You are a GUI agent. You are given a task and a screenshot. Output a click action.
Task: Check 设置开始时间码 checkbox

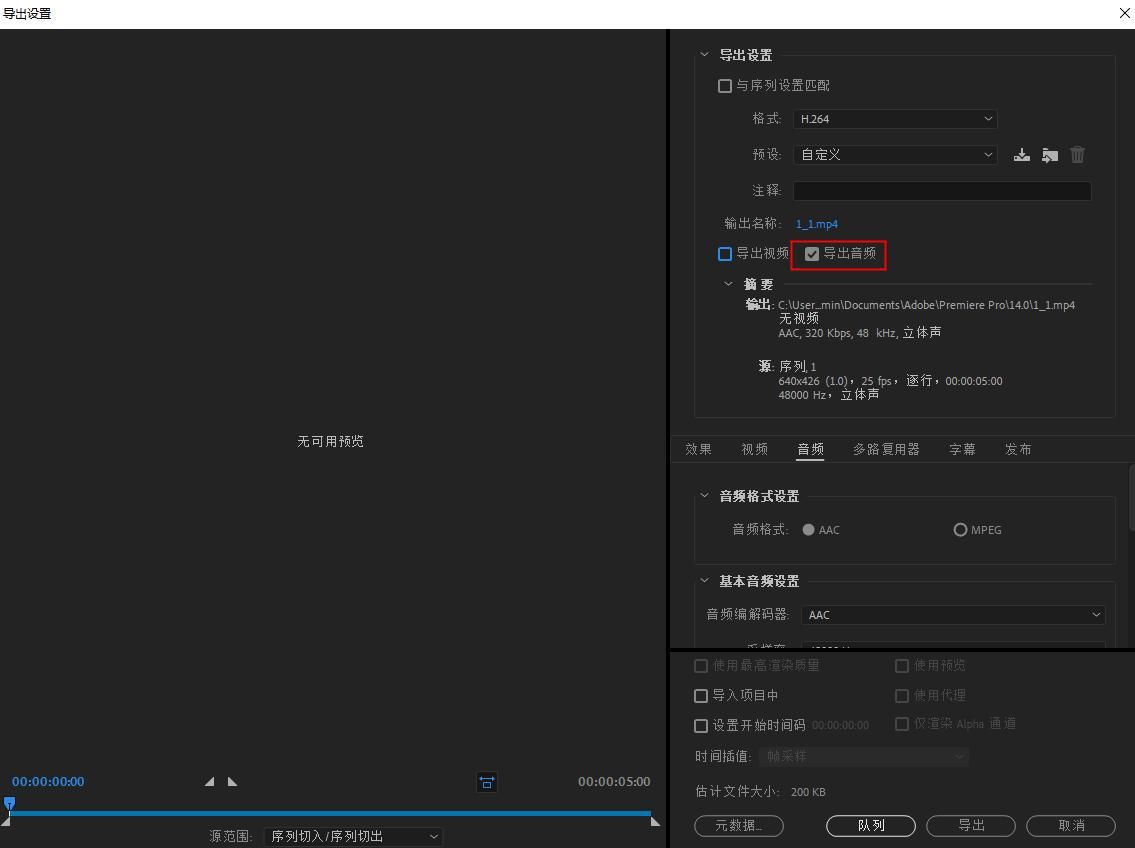click(x=701, y=726)
